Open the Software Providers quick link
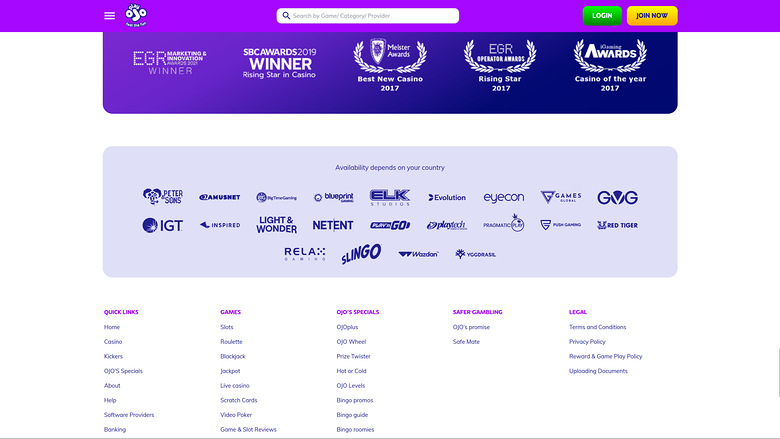The width and height of the screenshot is (780, 439). [129, 415]
